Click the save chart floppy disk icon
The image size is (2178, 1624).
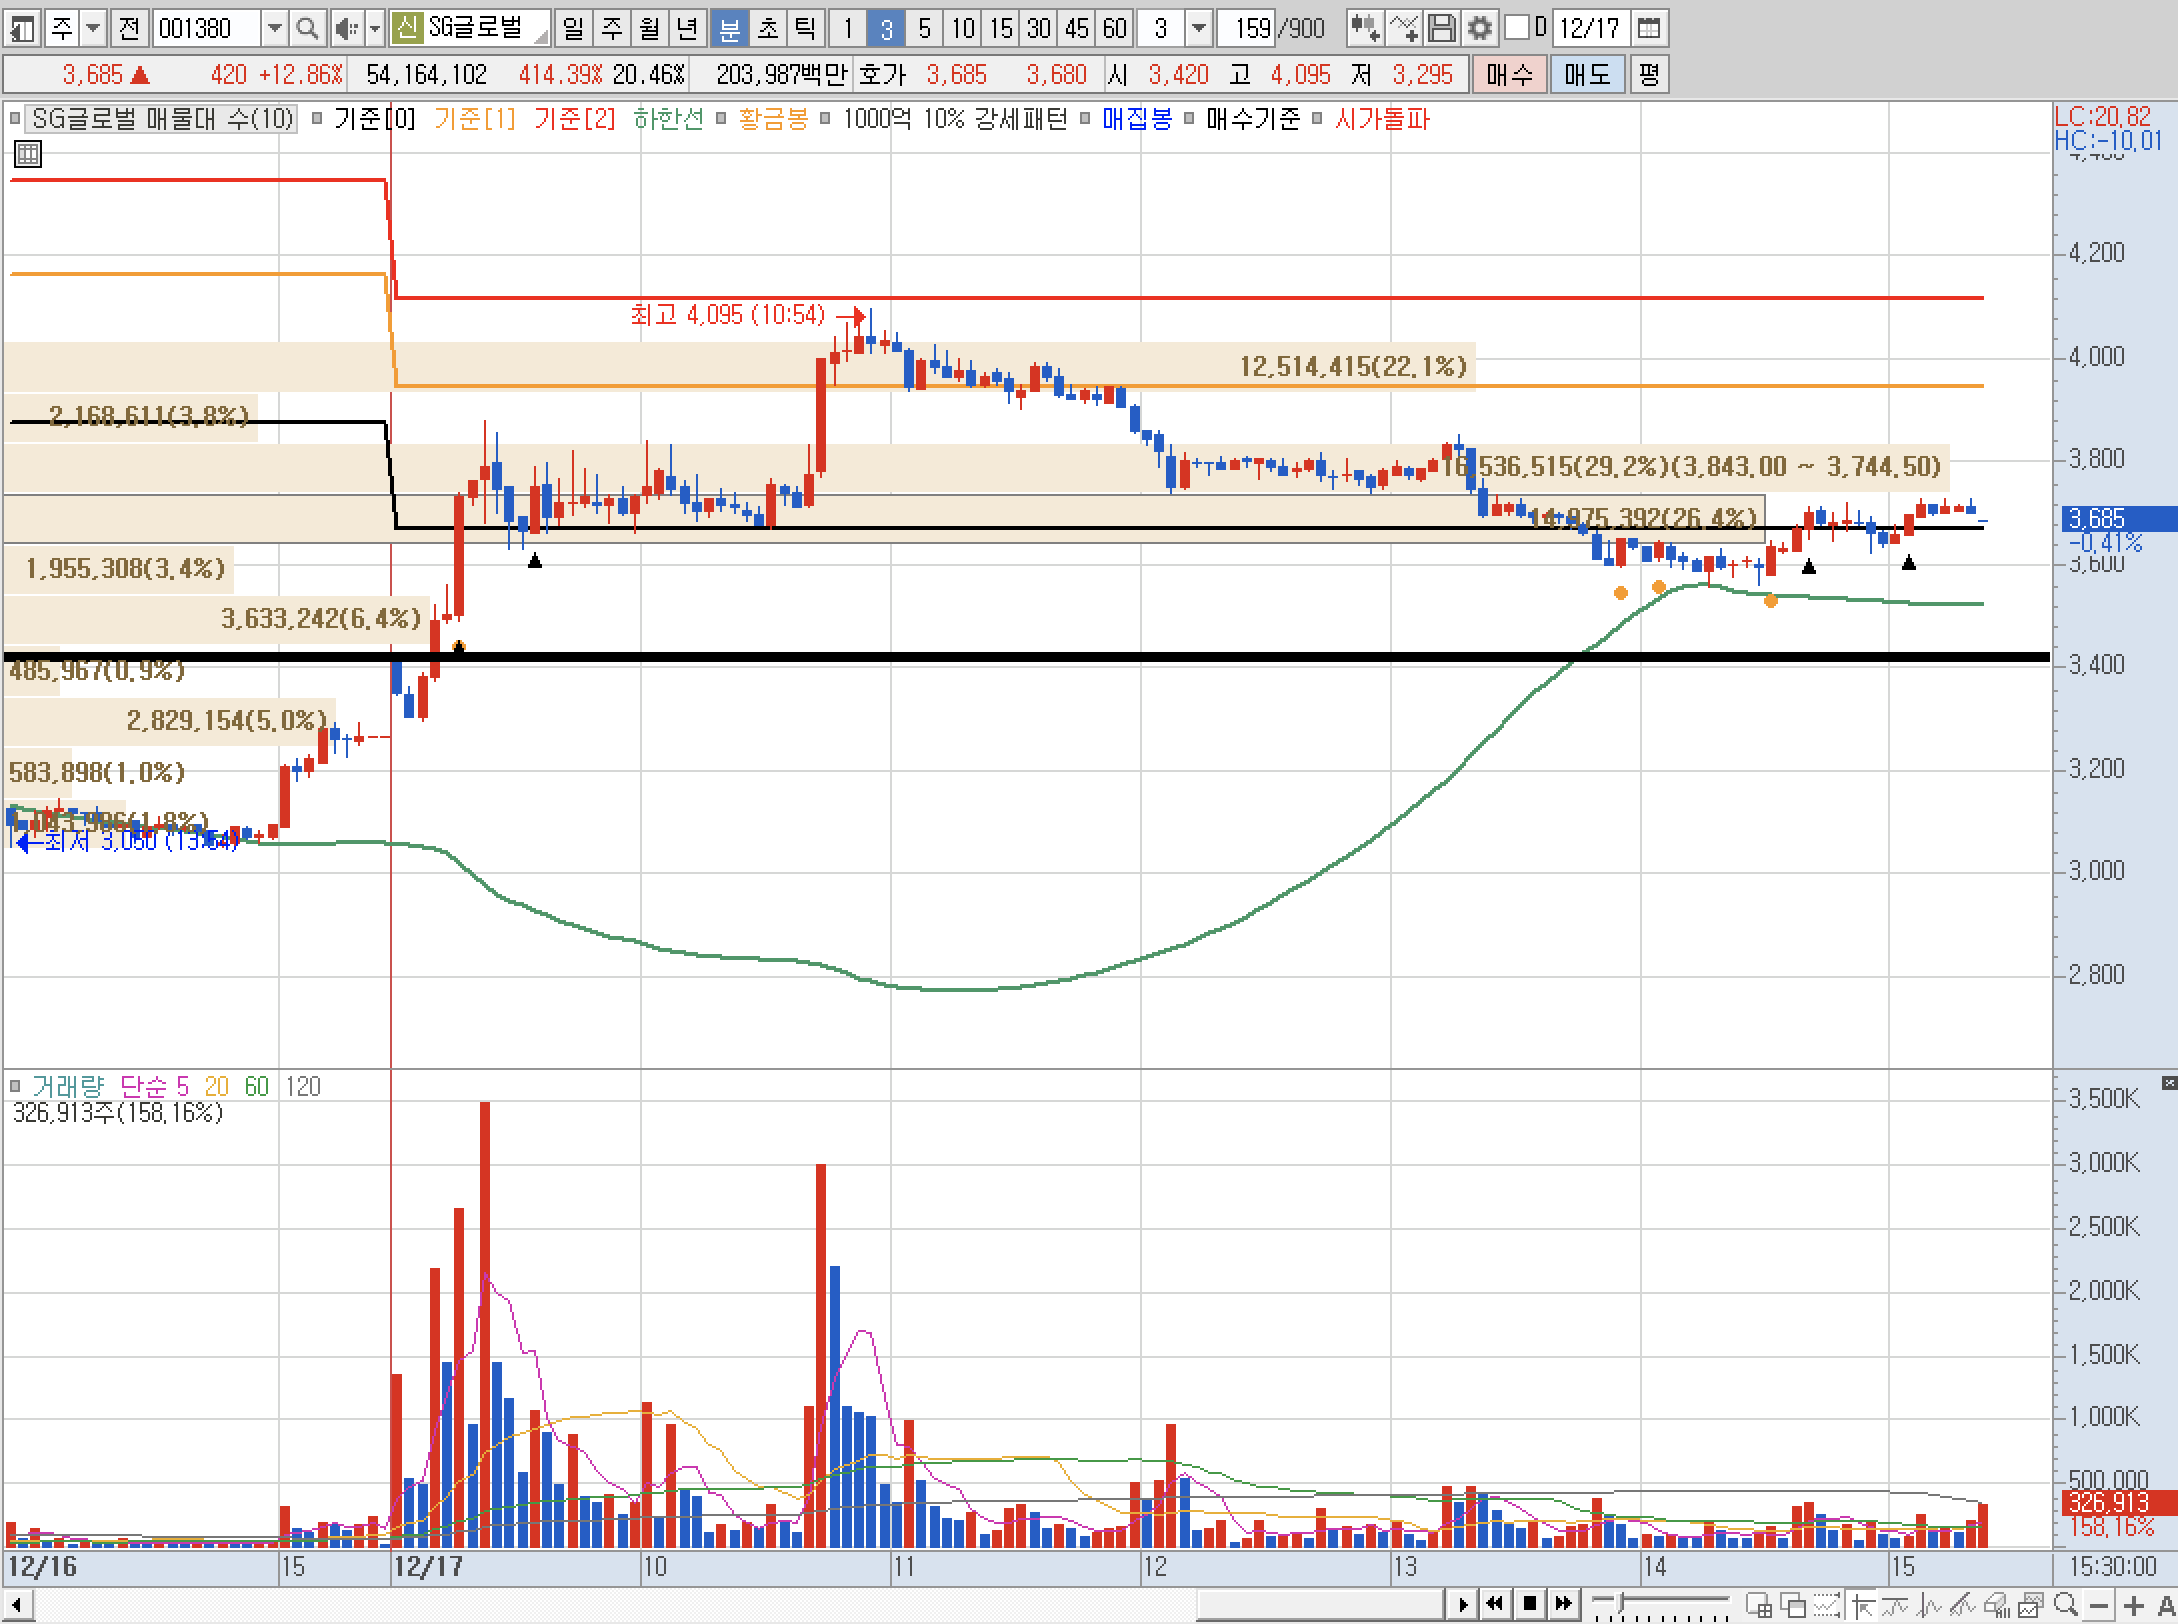click(x=1441, y=28)
